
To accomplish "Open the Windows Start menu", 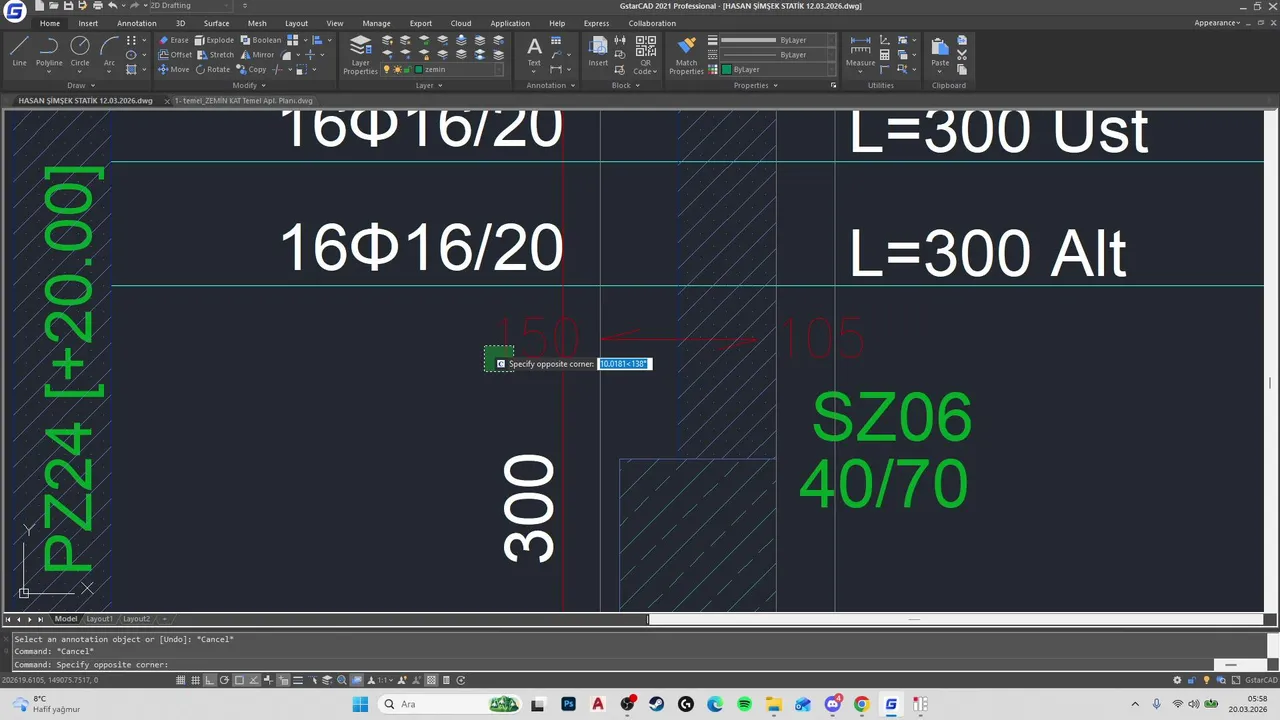I will click(x=361, y=704).
